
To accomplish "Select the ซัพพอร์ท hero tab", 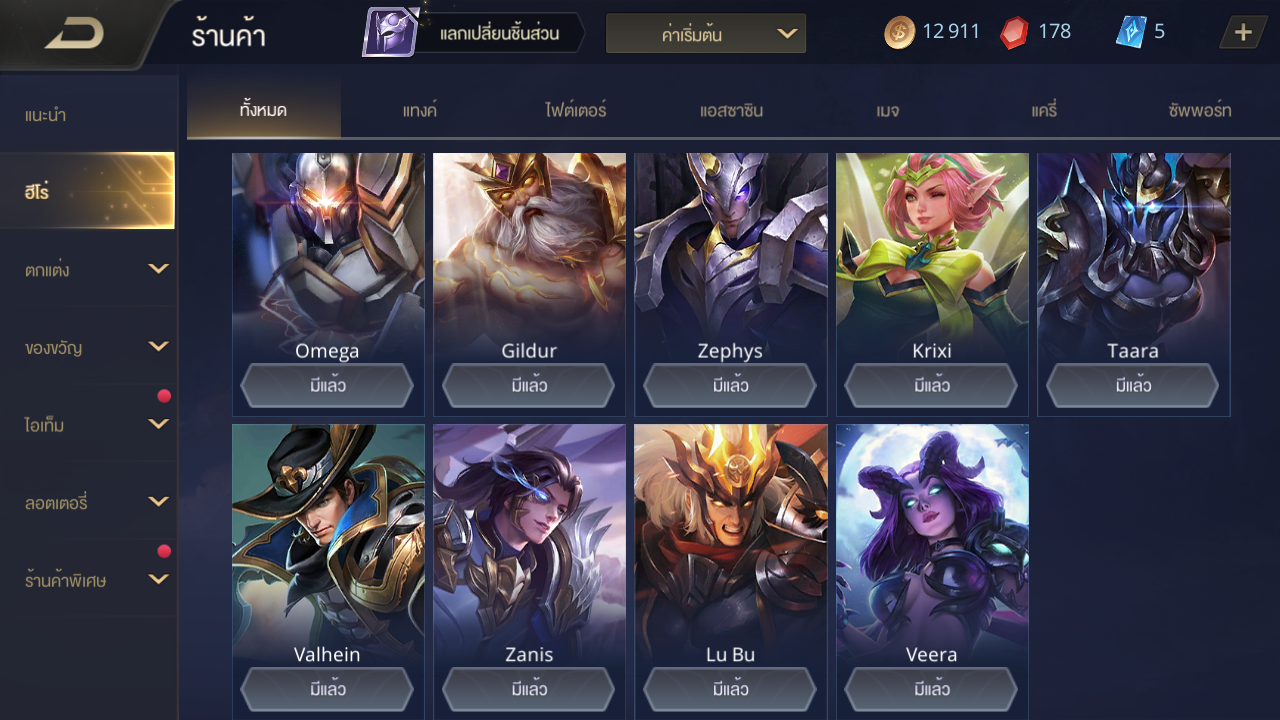I will coord(1200,110).
